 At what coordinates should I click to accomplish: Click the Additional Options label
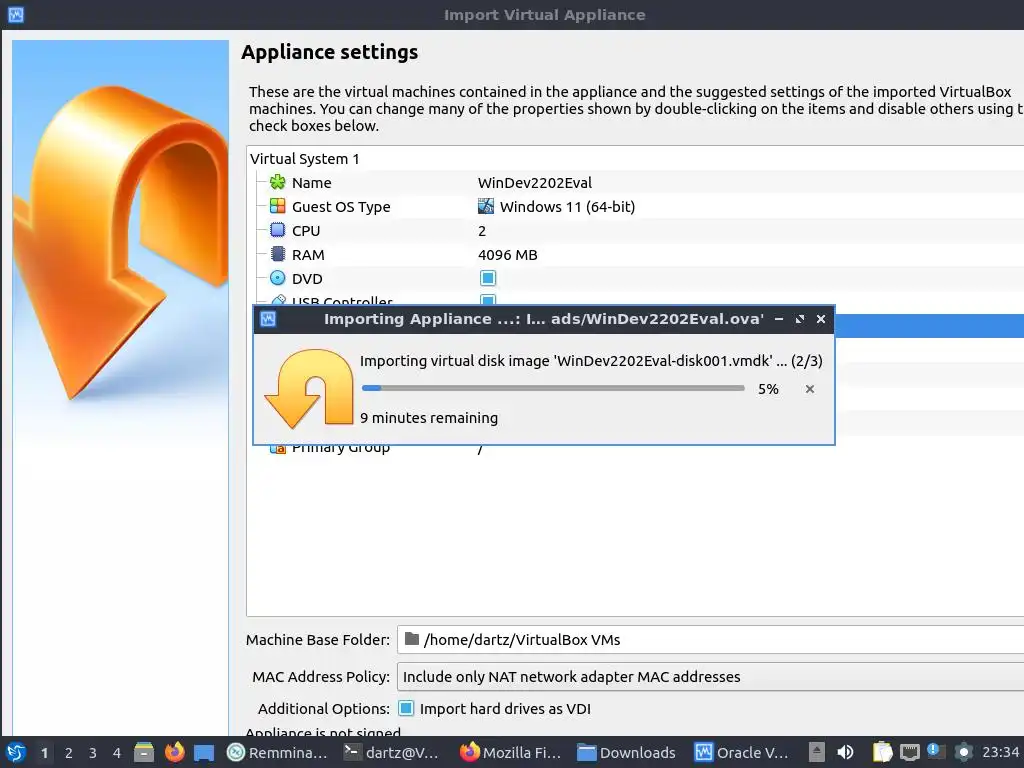click(323, 709)
